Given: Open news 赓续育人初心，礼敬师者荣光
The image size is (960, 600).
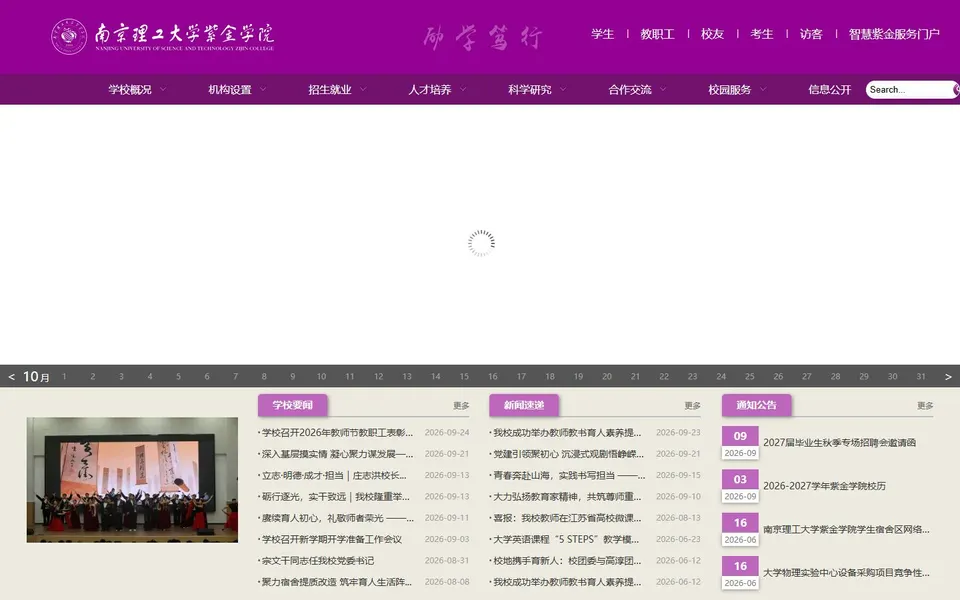Looking at the screenshot, I should (x=337, y=518).
